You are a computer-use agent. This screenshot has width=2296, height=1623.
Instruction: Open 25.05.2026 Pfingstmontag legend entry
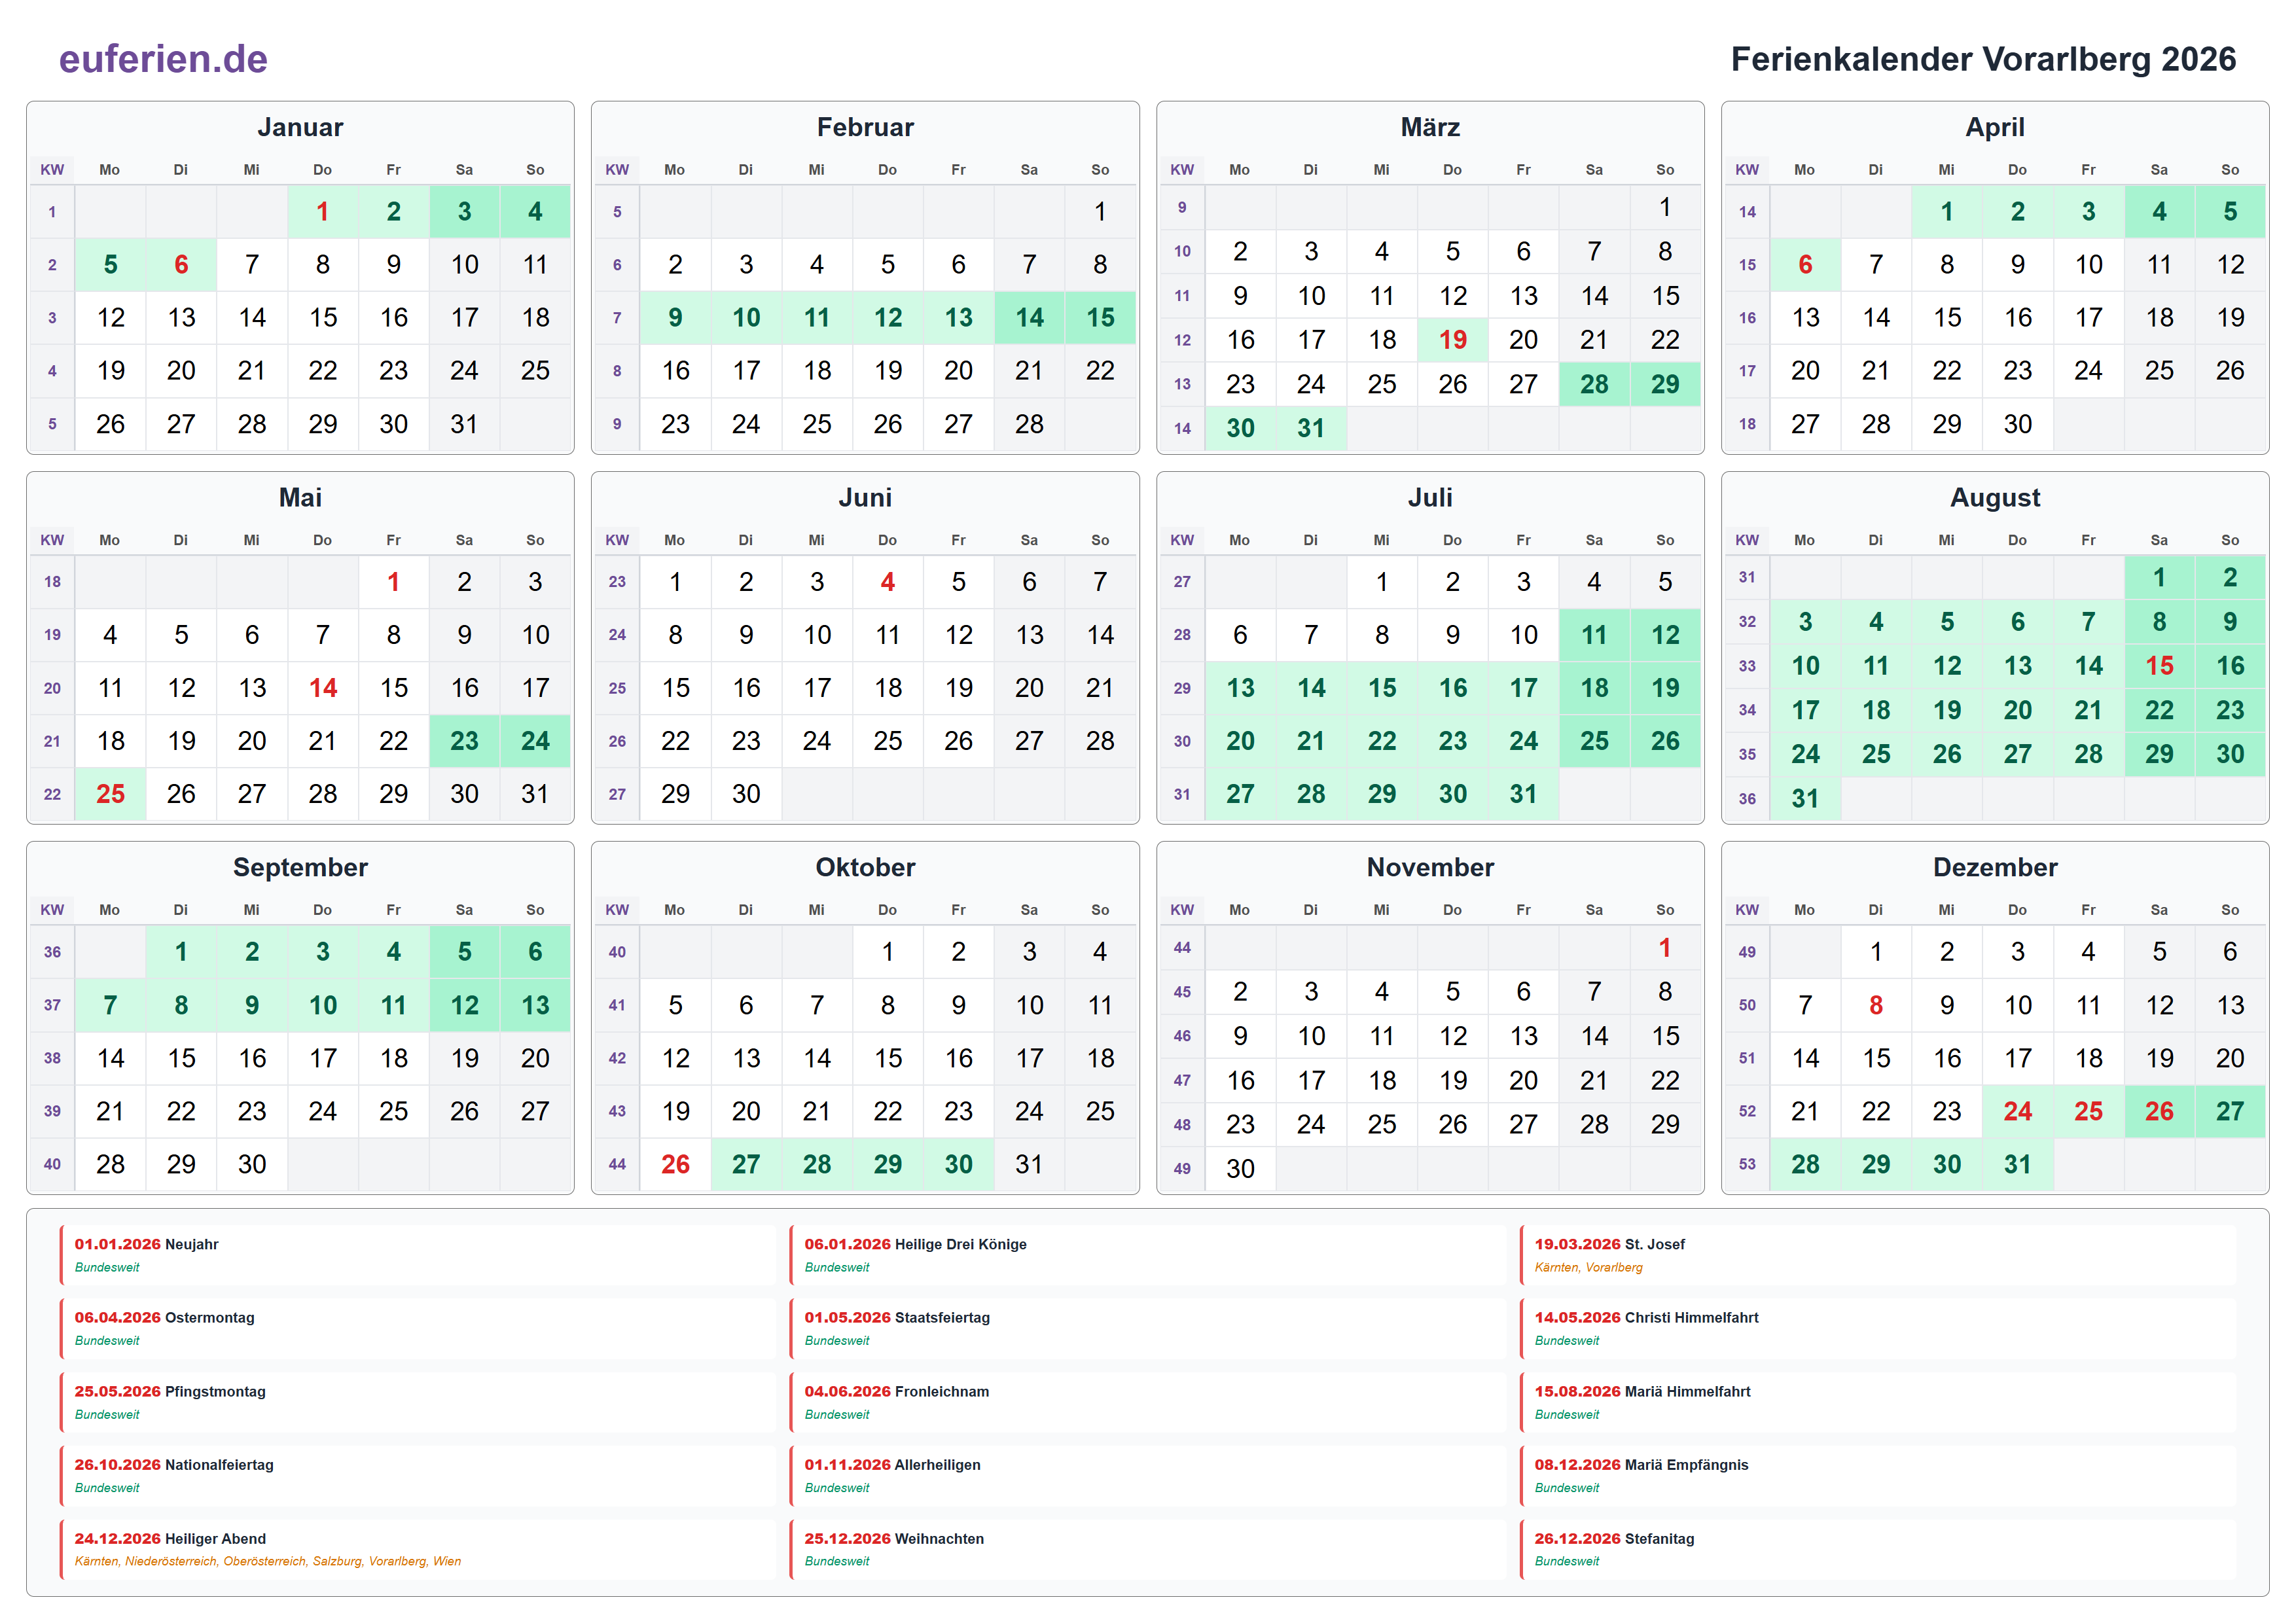(x=417, y=1402)
